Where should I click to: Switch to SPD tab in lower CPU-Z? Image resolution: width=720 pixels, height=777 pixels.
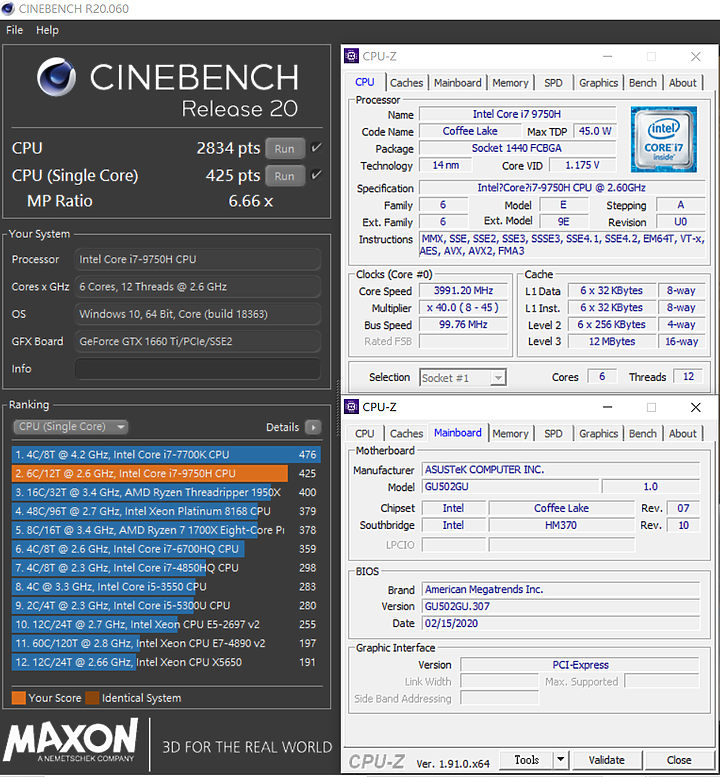click(553, 434)
